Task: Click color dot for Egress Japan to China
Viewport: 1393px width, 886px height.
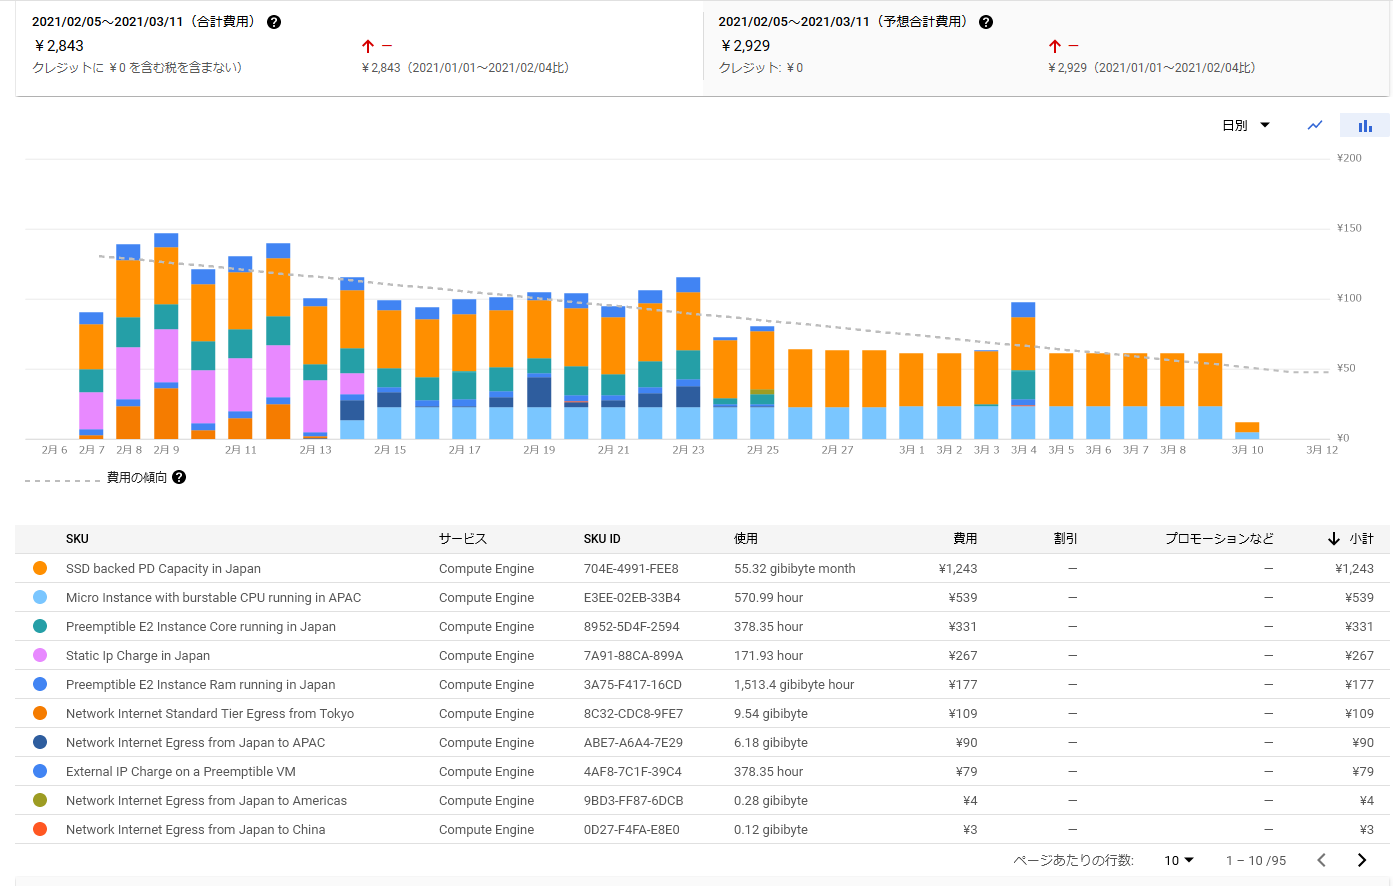Action: click(40, 829)
